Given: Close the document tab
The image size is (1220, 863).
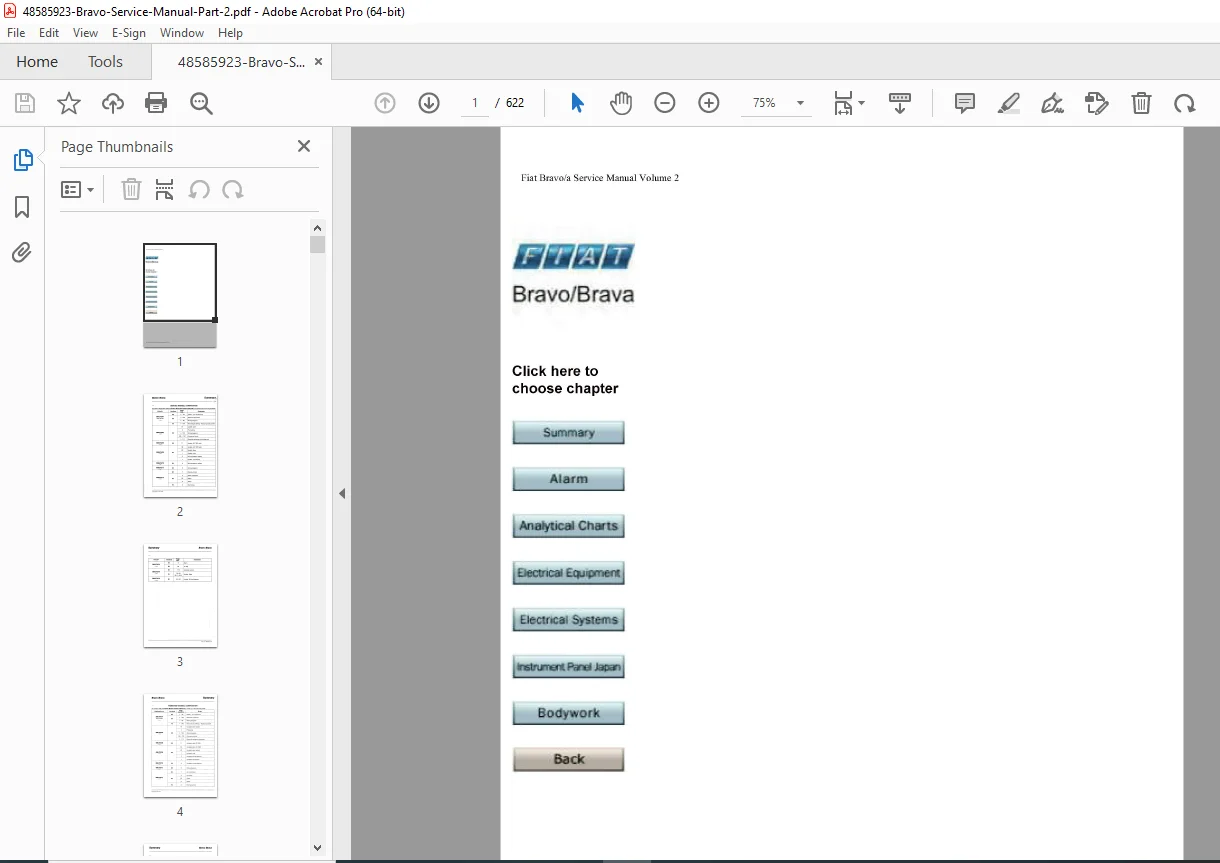Looking at the screenshot, I should point(318,62).
